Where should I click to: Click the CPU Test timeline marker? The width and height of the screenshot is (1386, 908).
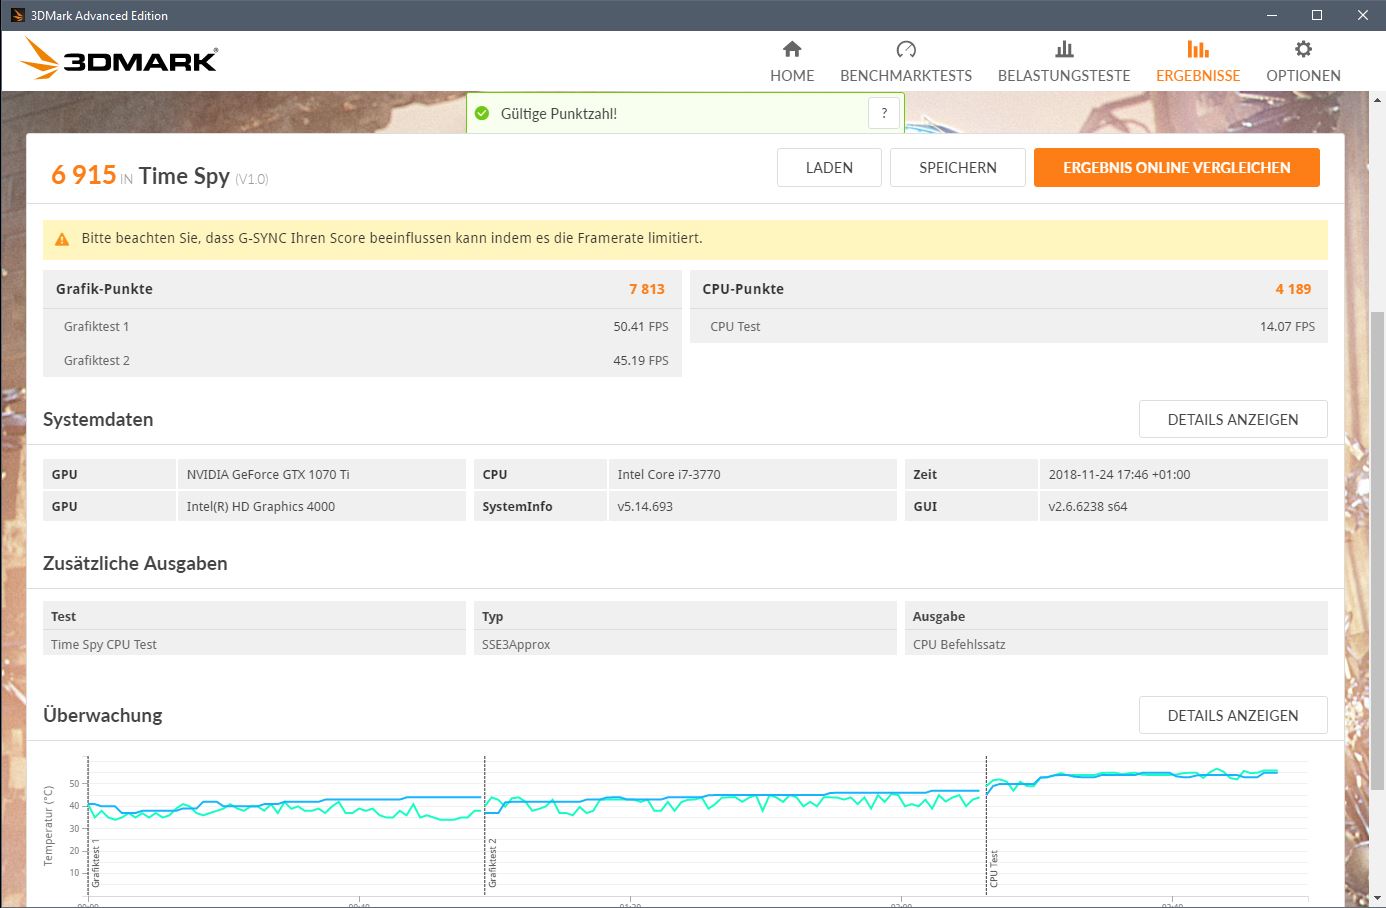994,869
